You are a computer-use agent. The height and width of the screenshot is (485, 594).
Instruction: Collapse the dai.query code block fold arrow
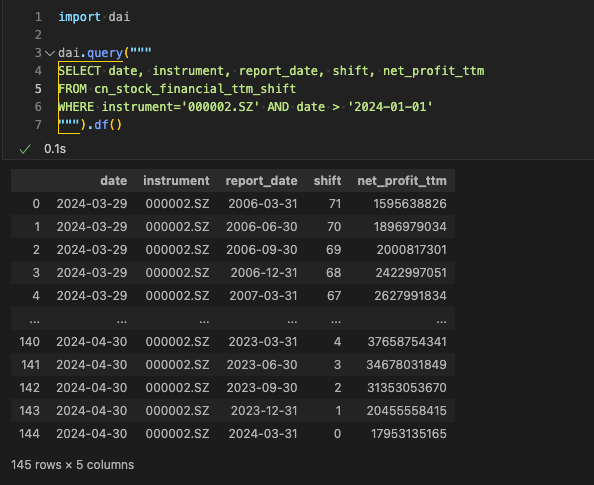(50, 53)
